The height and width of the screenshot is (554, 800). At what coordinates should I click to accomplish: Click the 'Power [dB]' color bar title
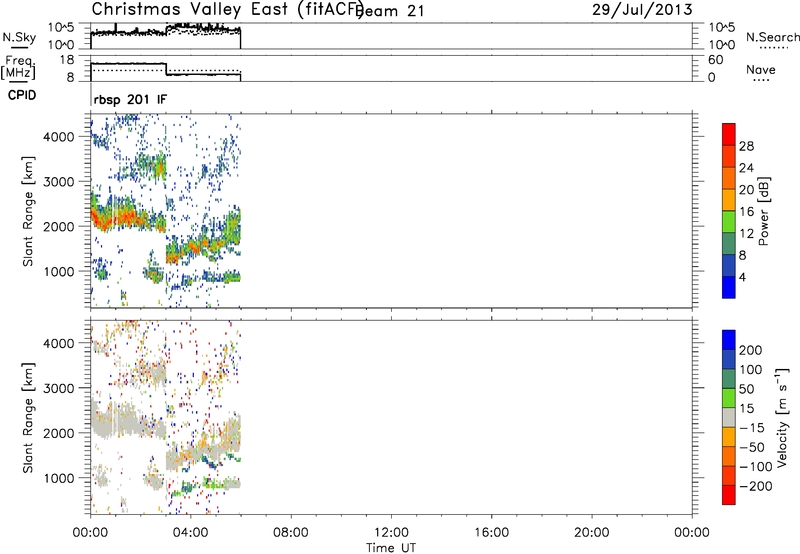pyautogui.click(x=764, y=211)
